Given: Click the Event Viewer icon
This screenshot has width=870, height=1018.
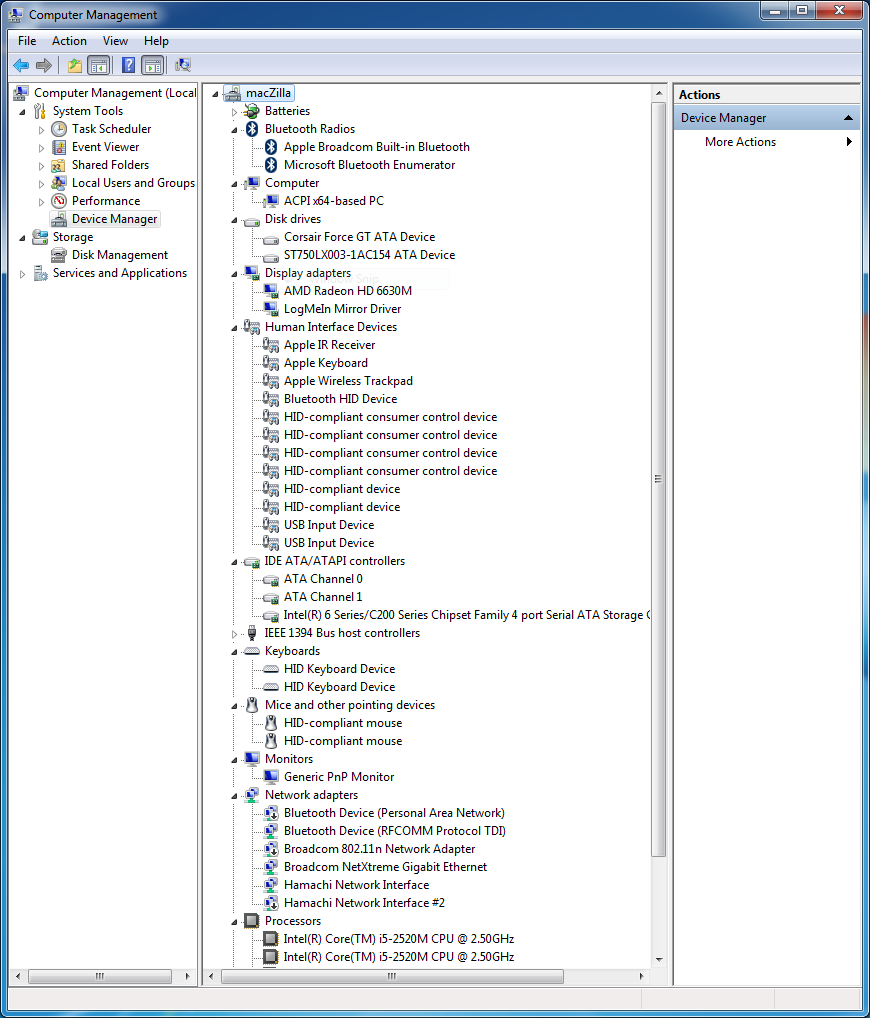Looking at the screenshot, I should click(59, 147).
